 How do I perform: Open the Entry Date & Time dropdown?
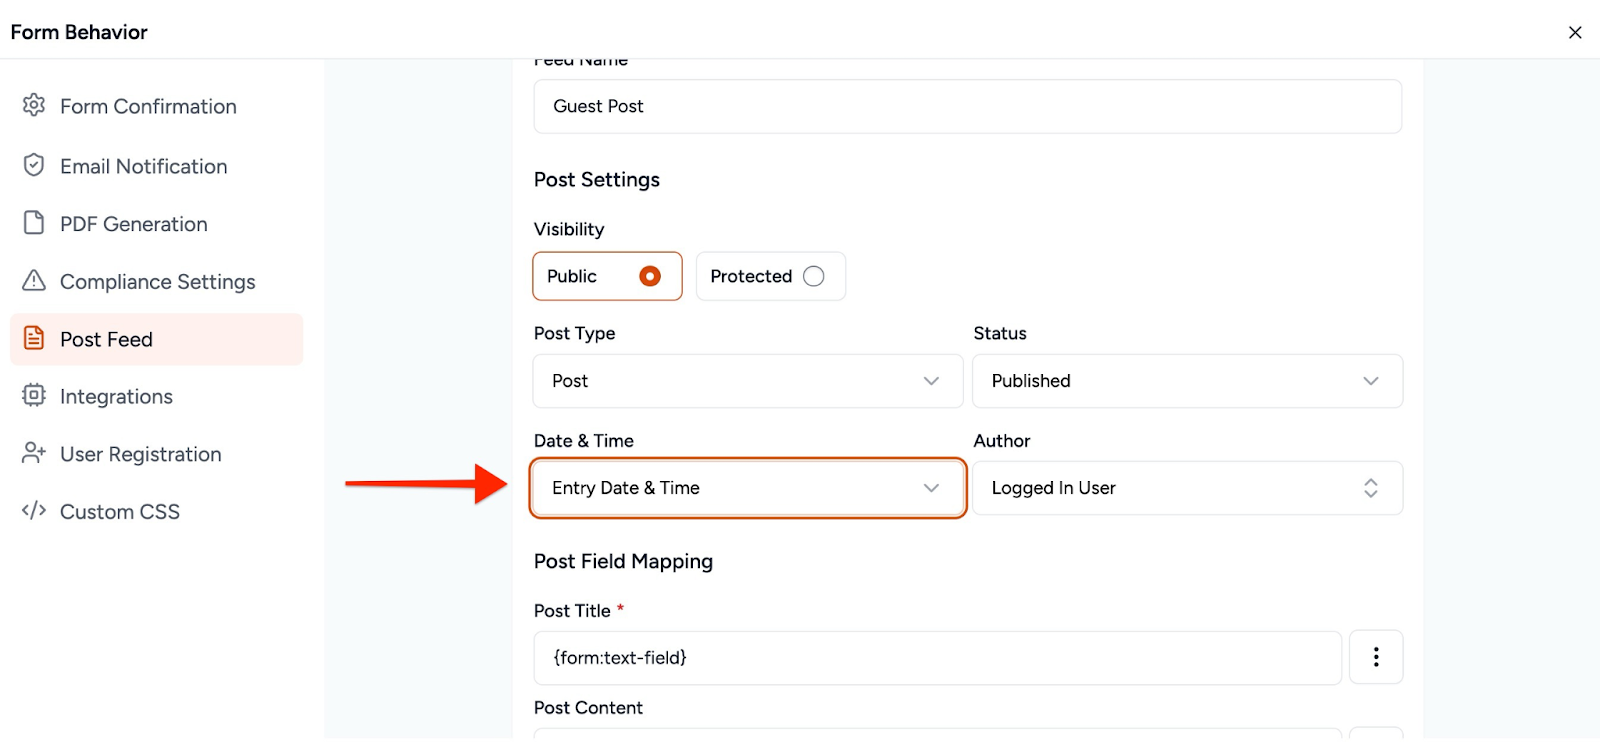pyautogui.click(x=747, y=488)
